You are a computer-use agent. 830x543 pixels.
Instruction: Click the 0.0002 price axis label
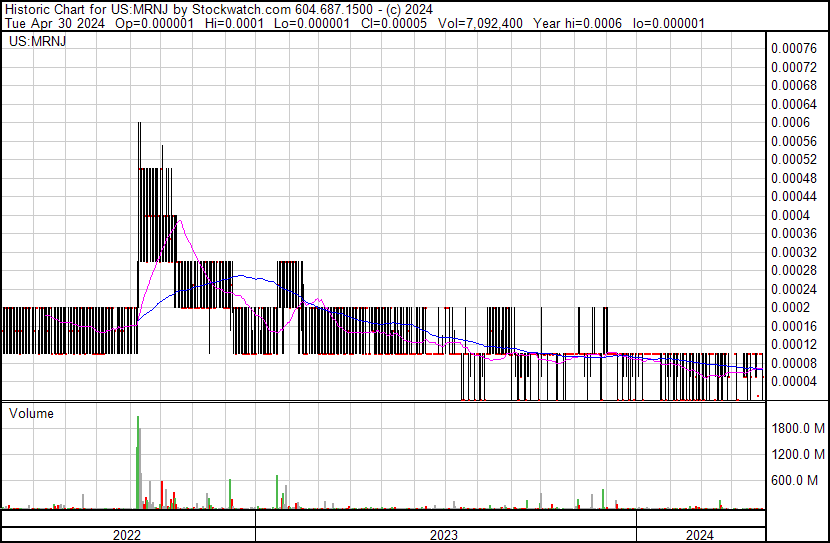click(790, 308)
